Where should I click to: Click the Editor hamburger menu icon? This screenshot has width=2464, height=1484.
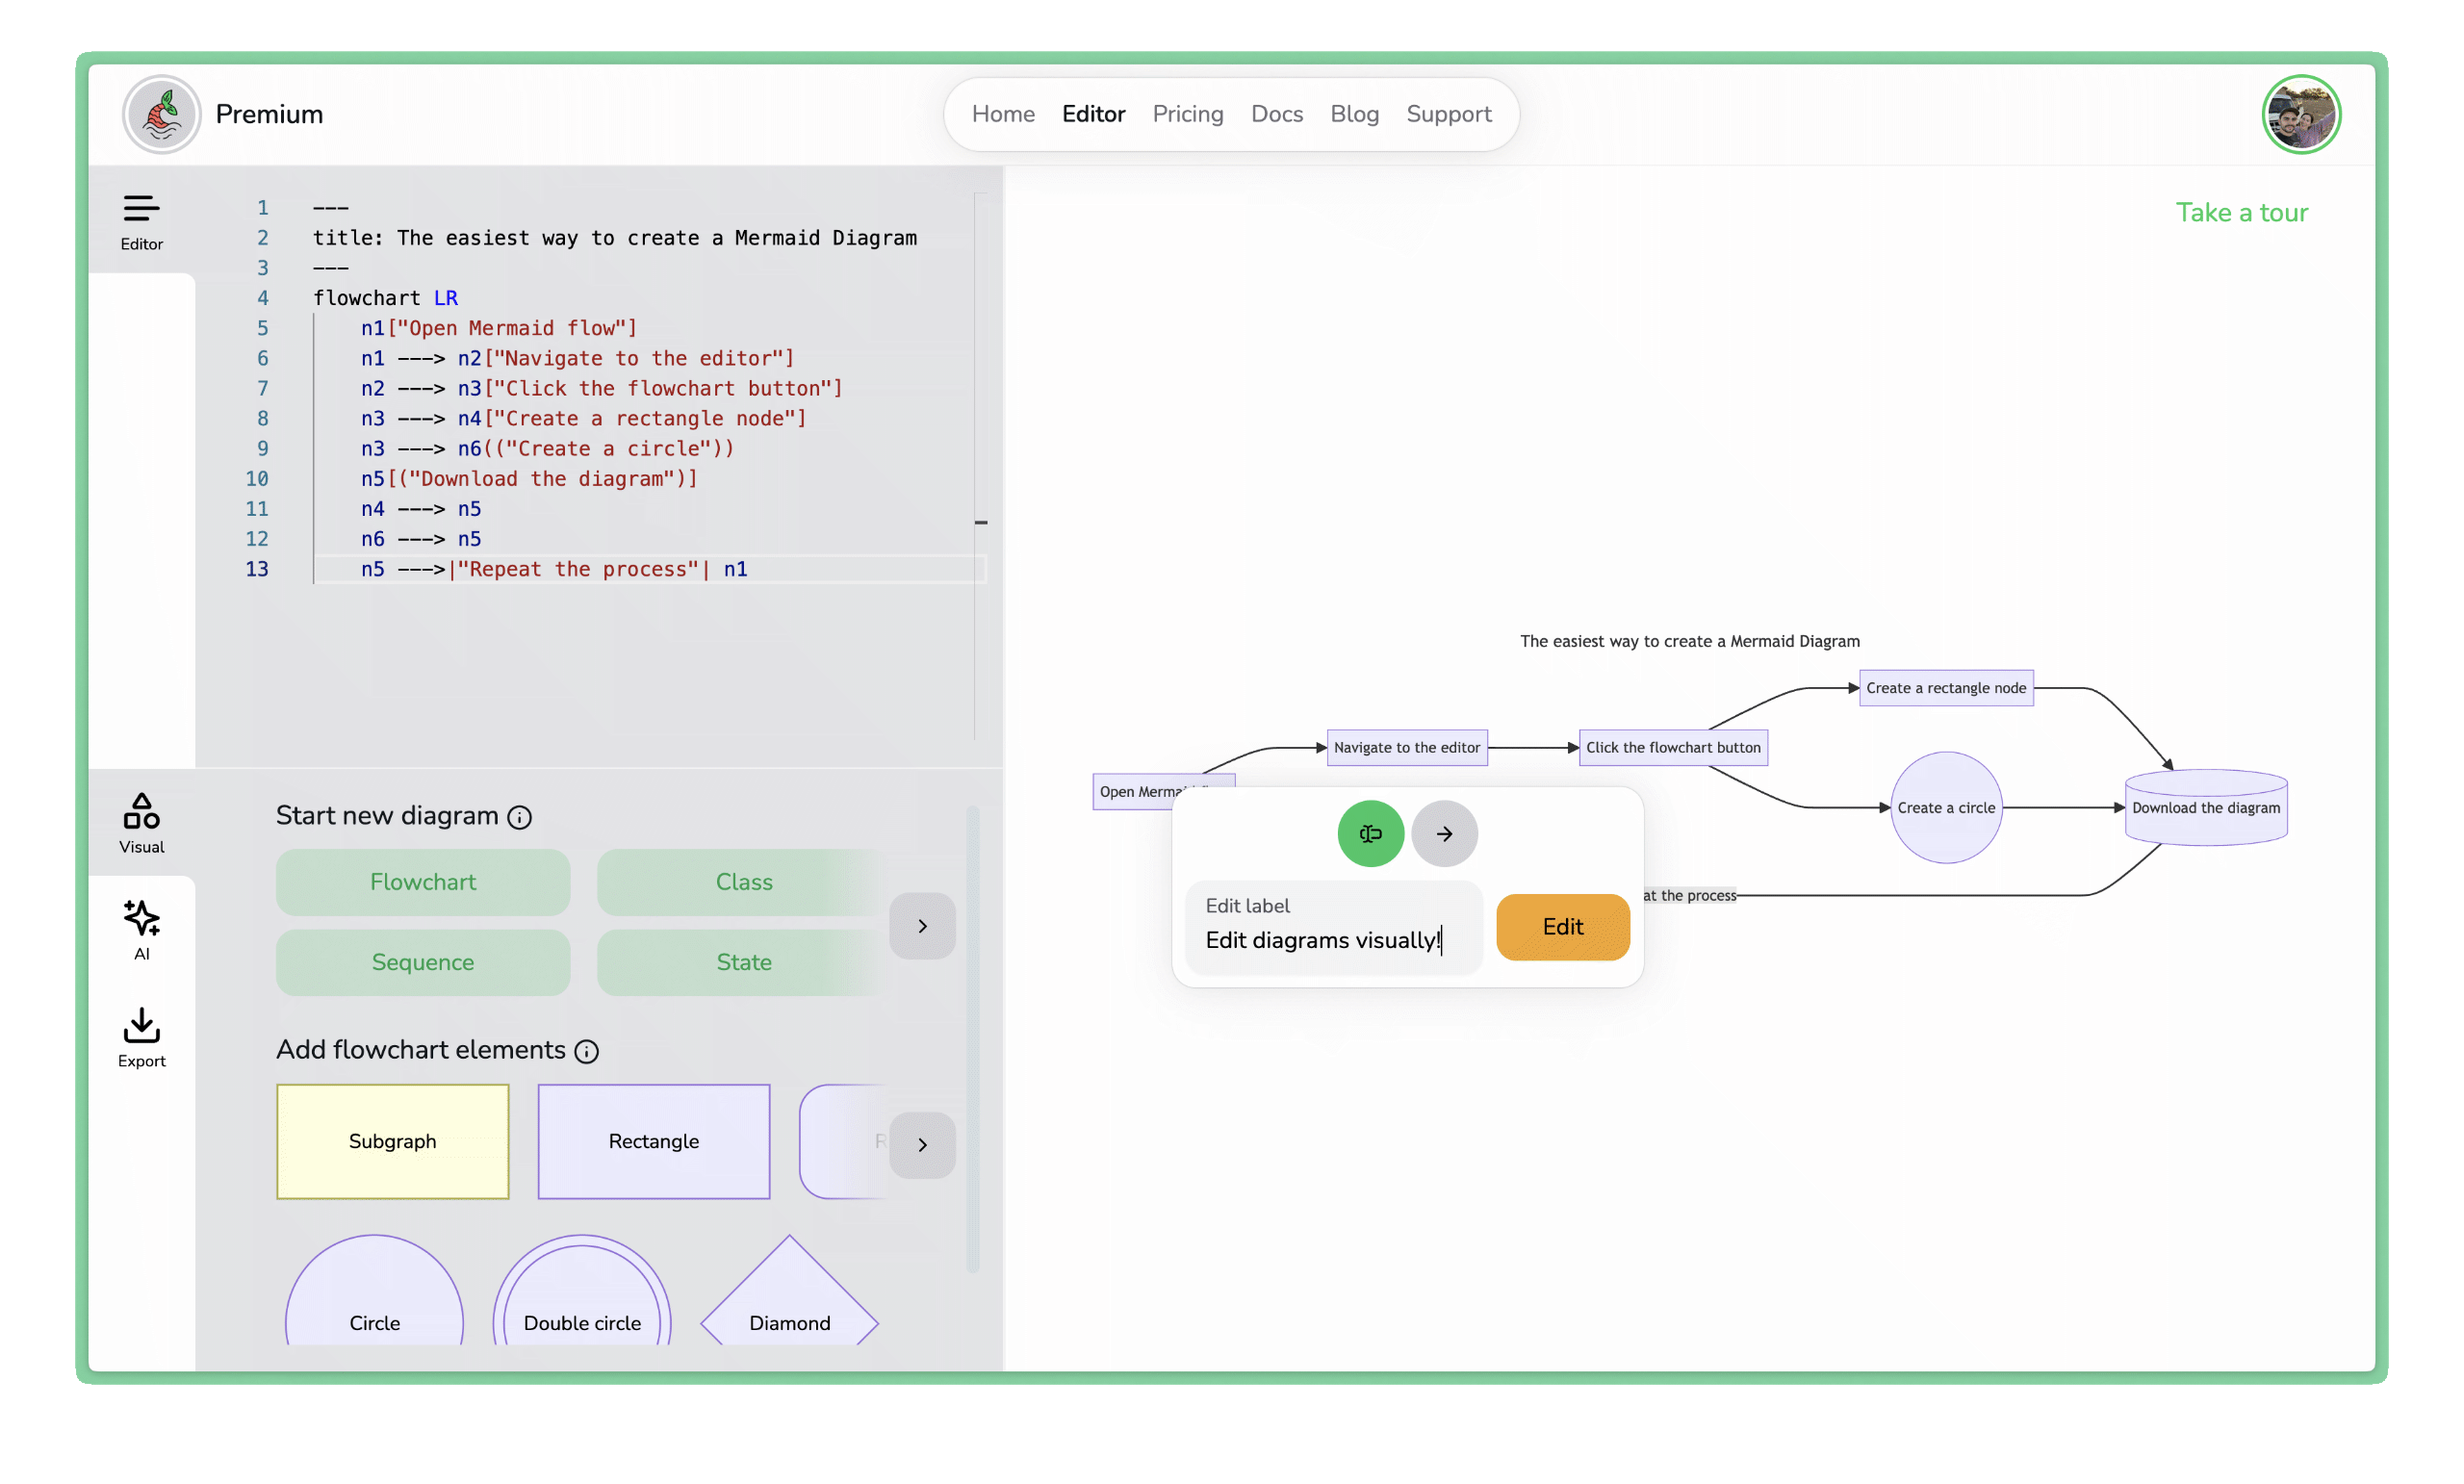139,208
